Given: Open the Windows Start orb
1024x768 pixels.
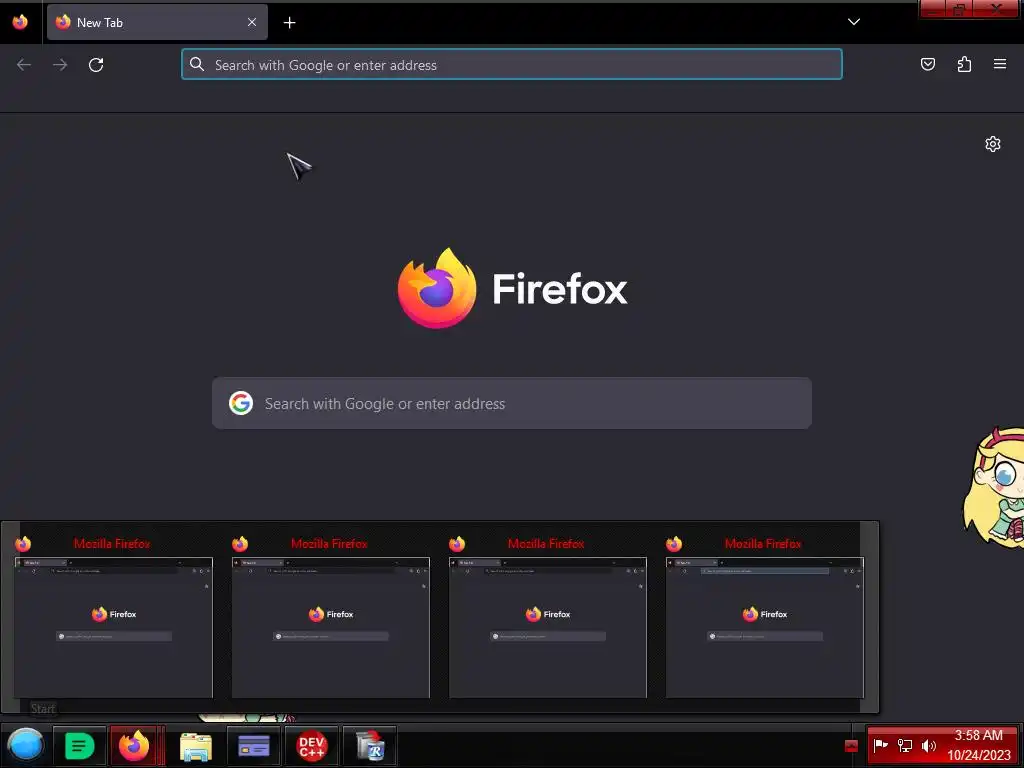Looking at the screenshot, I should pos(25,745).
